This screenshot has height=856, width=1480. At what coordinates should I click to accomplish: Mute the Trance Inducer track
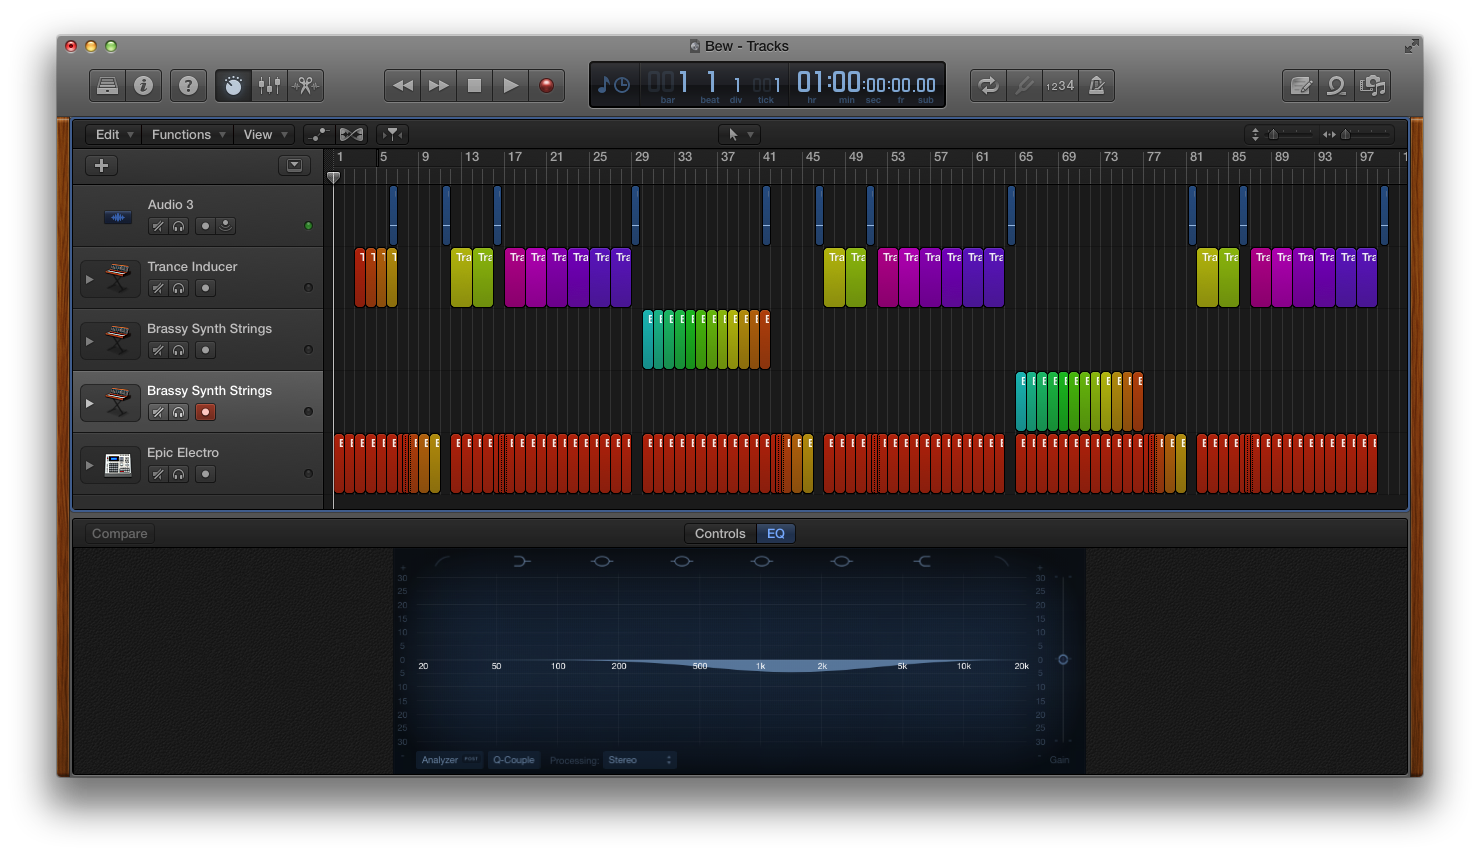pyautogui.click(x=158, y=288)
